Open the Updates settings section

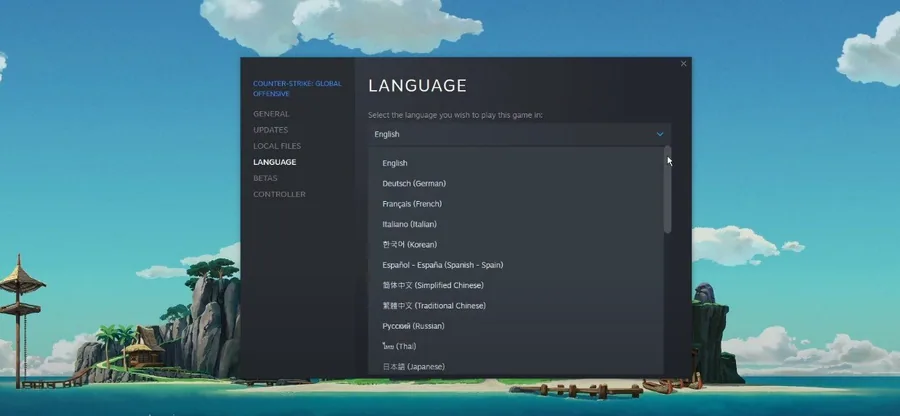[270, 130]
